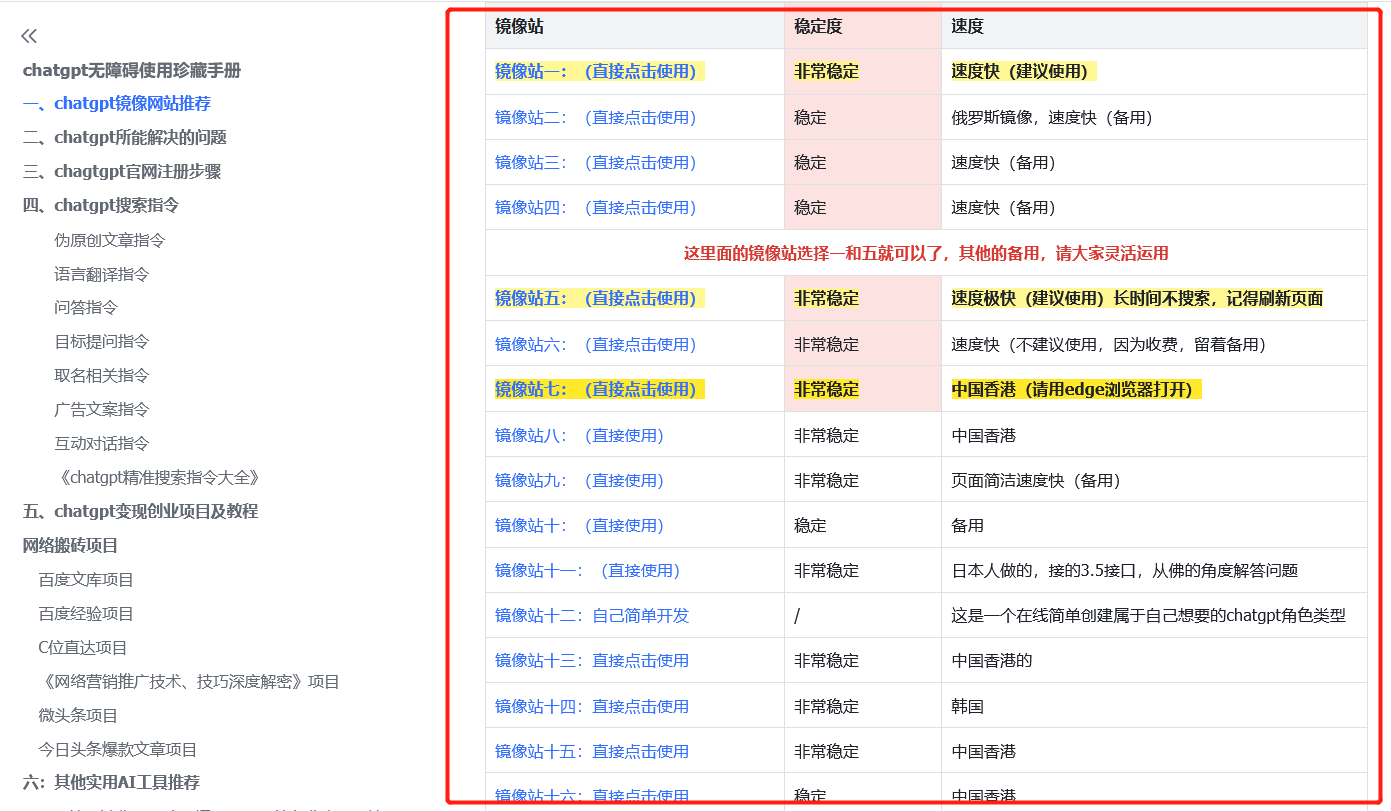
Task: Select 伪原创文章指令 outline entry
Action: click(x=110, y=240)
